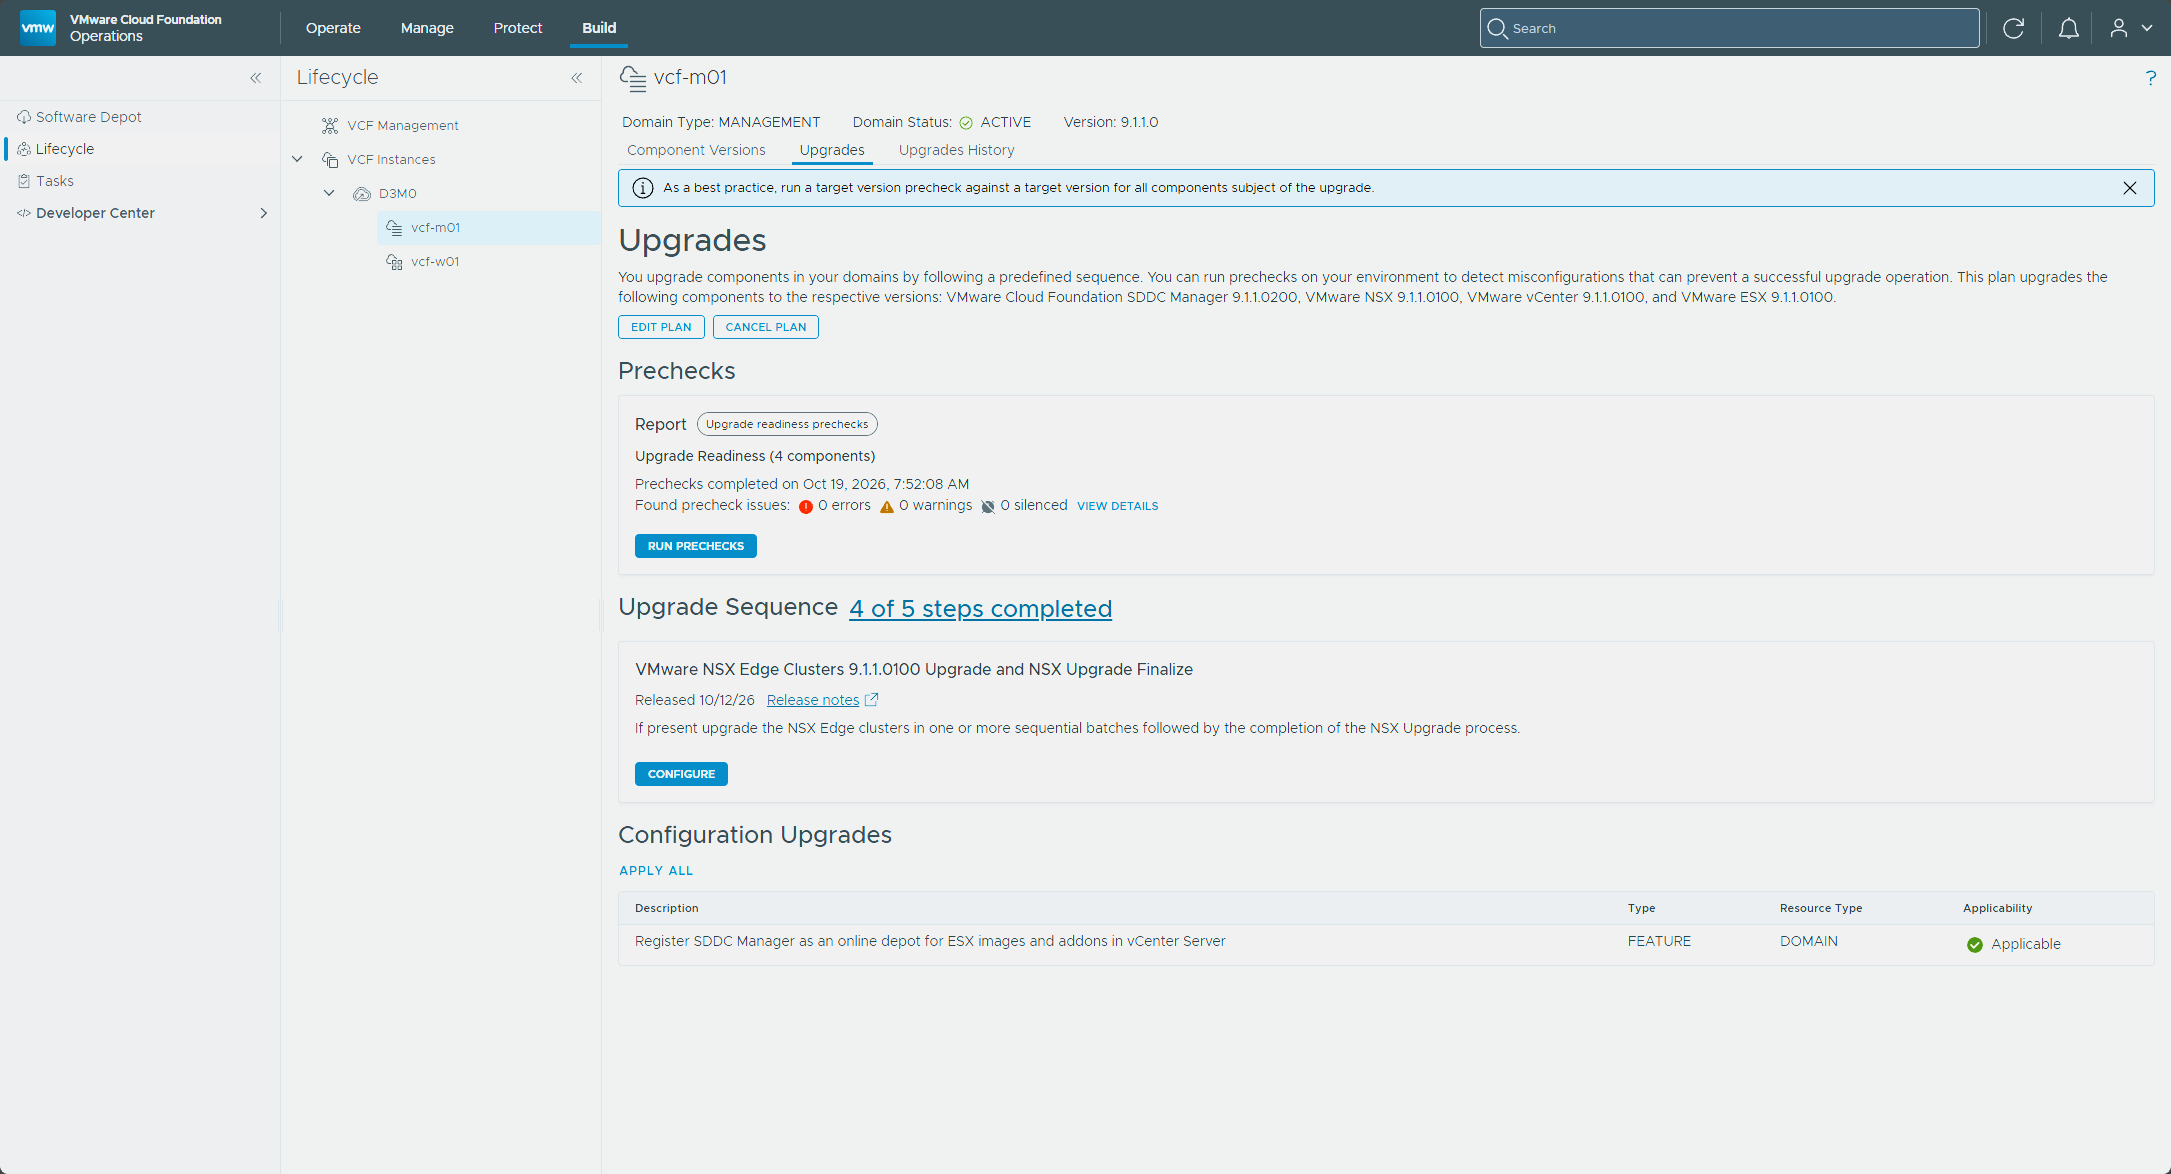The height and width of the screenshot is (1174, 2171).
Task: Open the Release notes link
Action: [813, 700]
